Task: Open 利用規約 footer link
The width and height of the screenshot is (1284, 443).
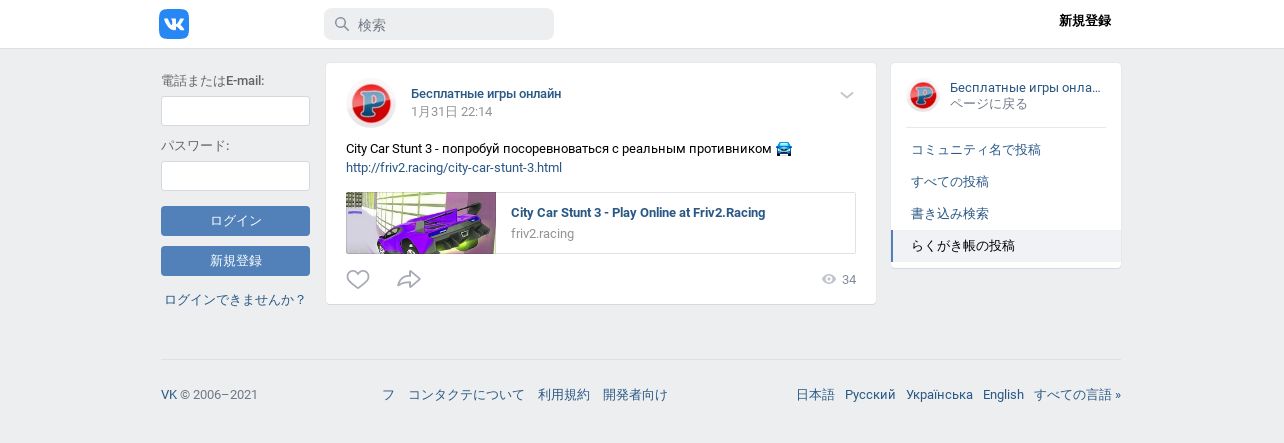Action: coord(564,395)
